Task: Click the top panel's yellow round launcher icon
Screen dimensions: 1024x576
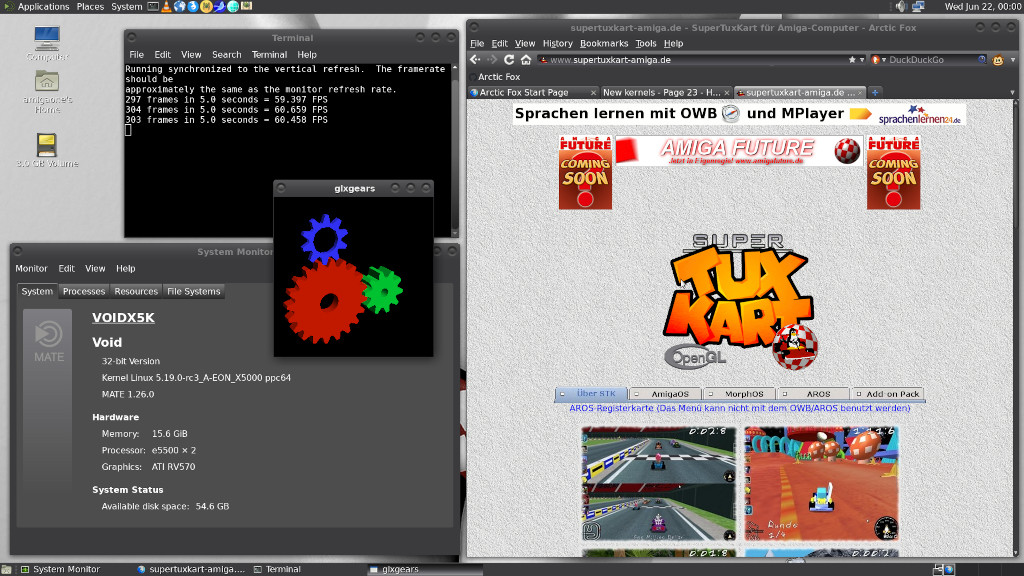Action: pos(206,7)
